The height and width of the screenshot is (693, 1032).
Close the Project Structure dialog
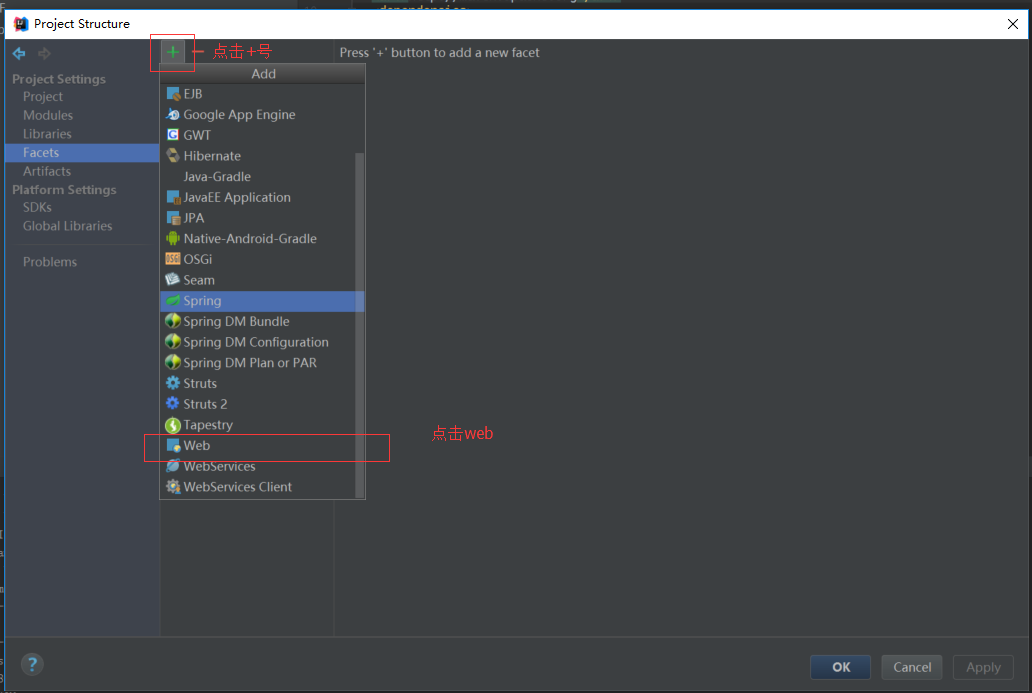click(x=1012, y=24)
